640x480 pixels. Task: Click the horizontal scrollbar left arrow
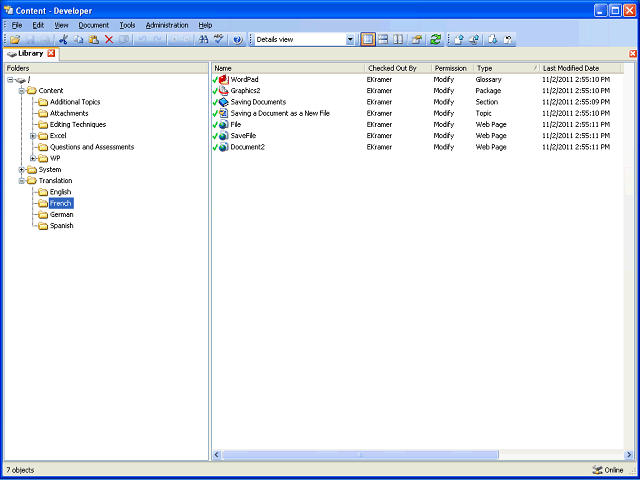[217, 455]
